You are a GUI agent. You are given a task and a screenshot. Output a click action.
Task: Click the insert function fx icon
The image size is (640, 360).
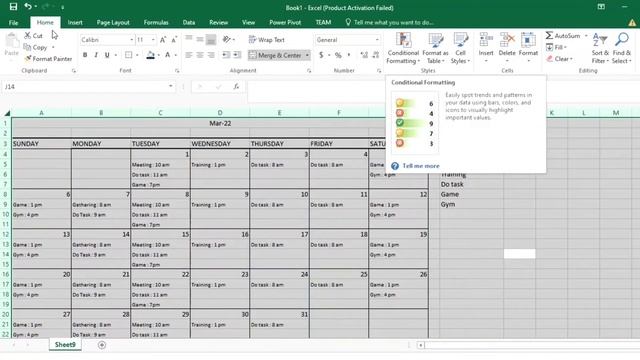pyautogui.click(x=236, y=87)
